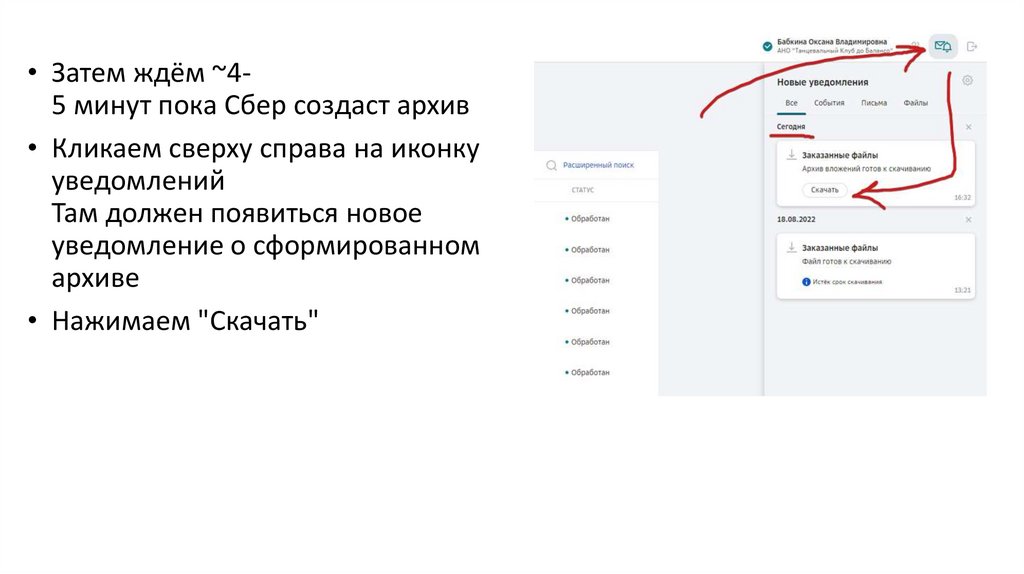
Task: Open the notifications envelope-bell icon
Action: click(942, 46)
